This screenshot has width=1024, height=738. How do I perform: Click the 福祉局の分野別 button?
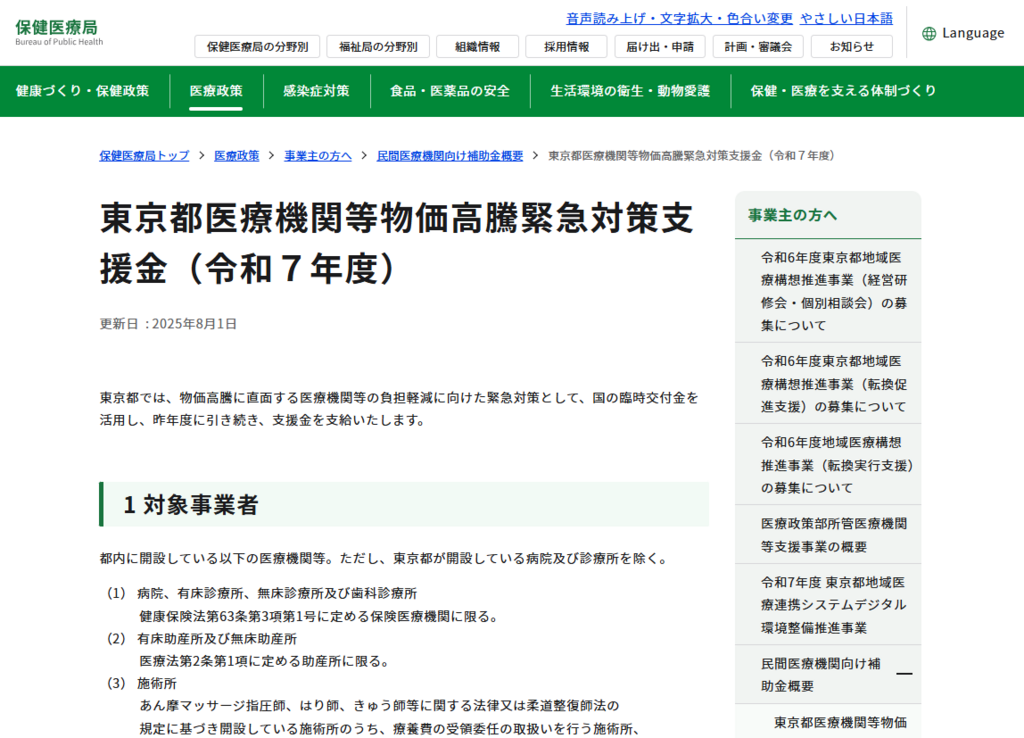pos(378,46)
